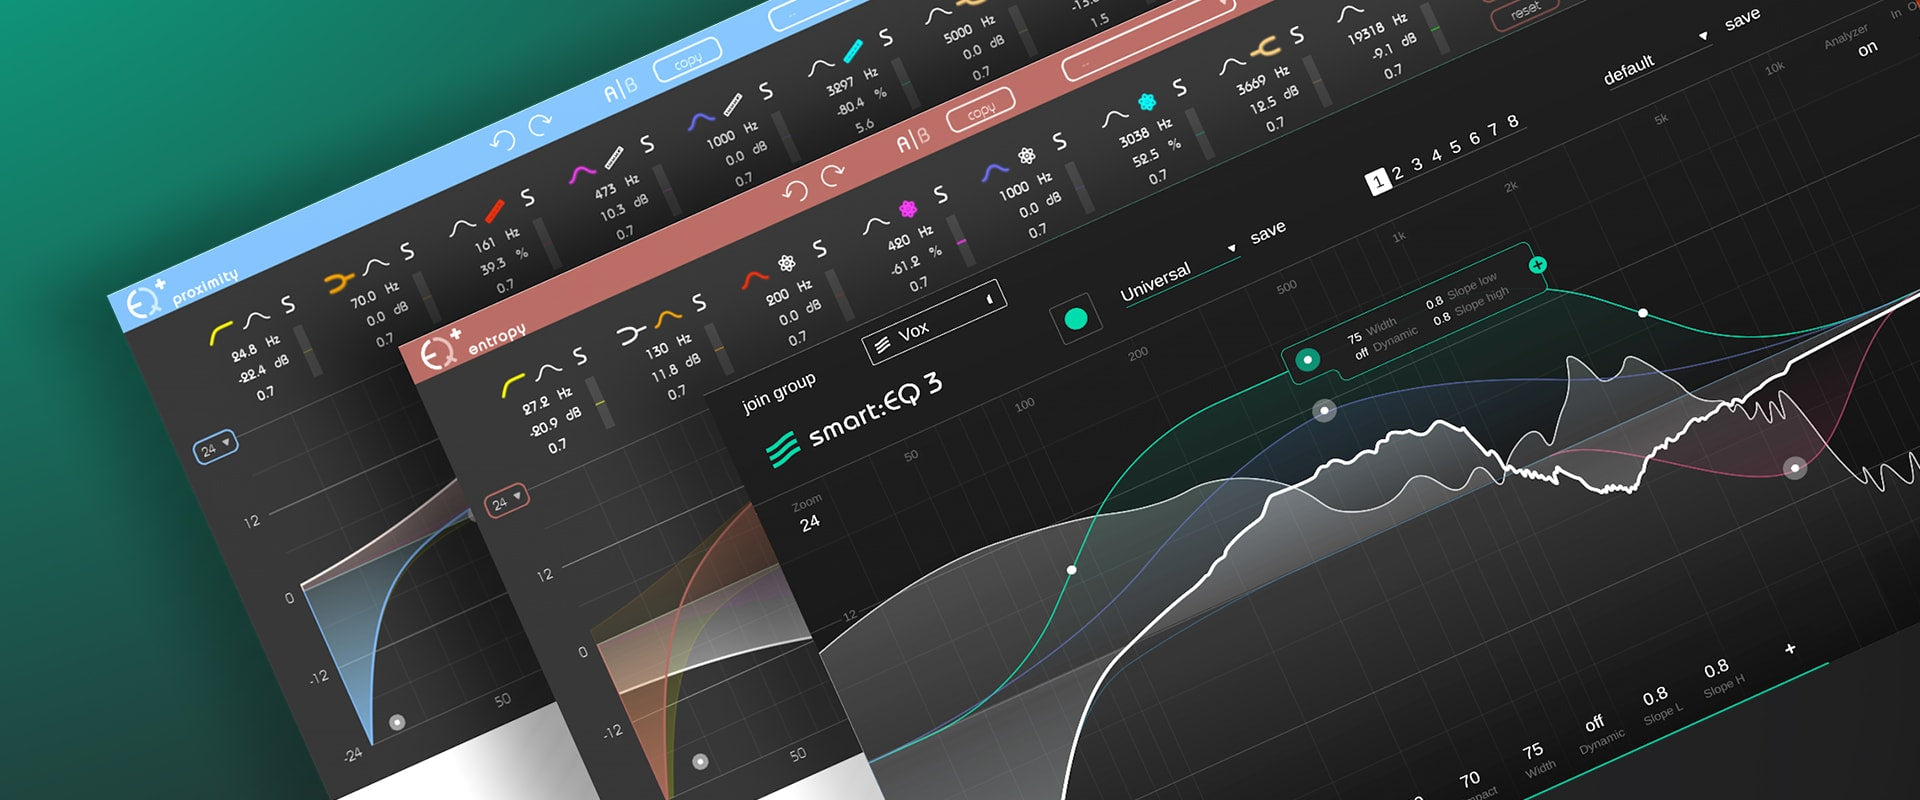This screenshot has width=1920, height=800.
Task: Open the default preset dropdown
Action: tap(1702, 37)
